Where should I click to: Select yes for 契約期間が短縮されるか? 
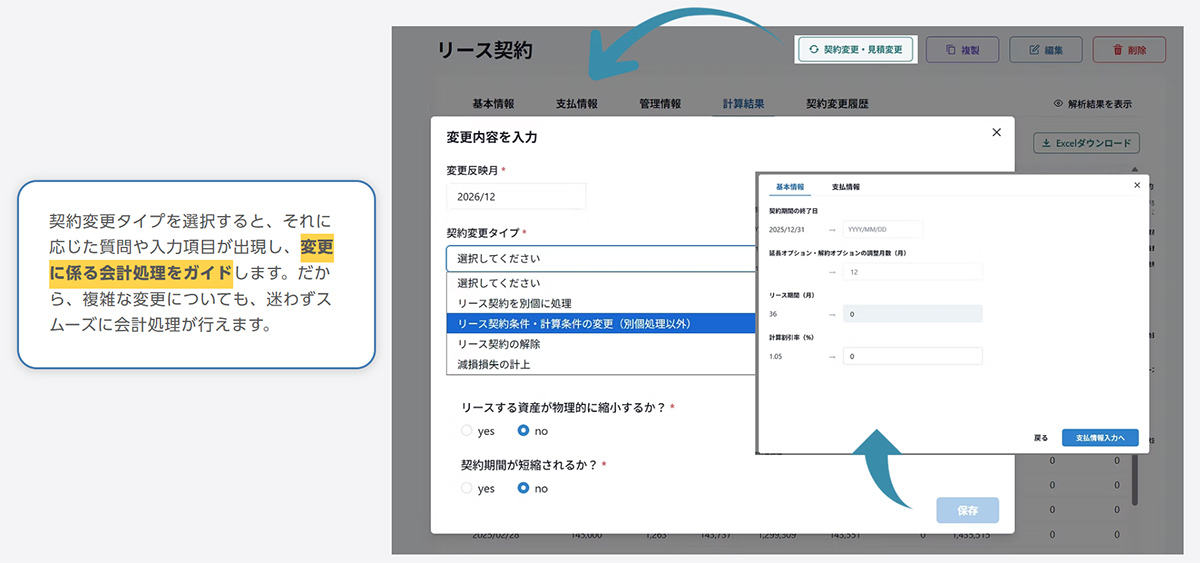[x=467, y=489]
